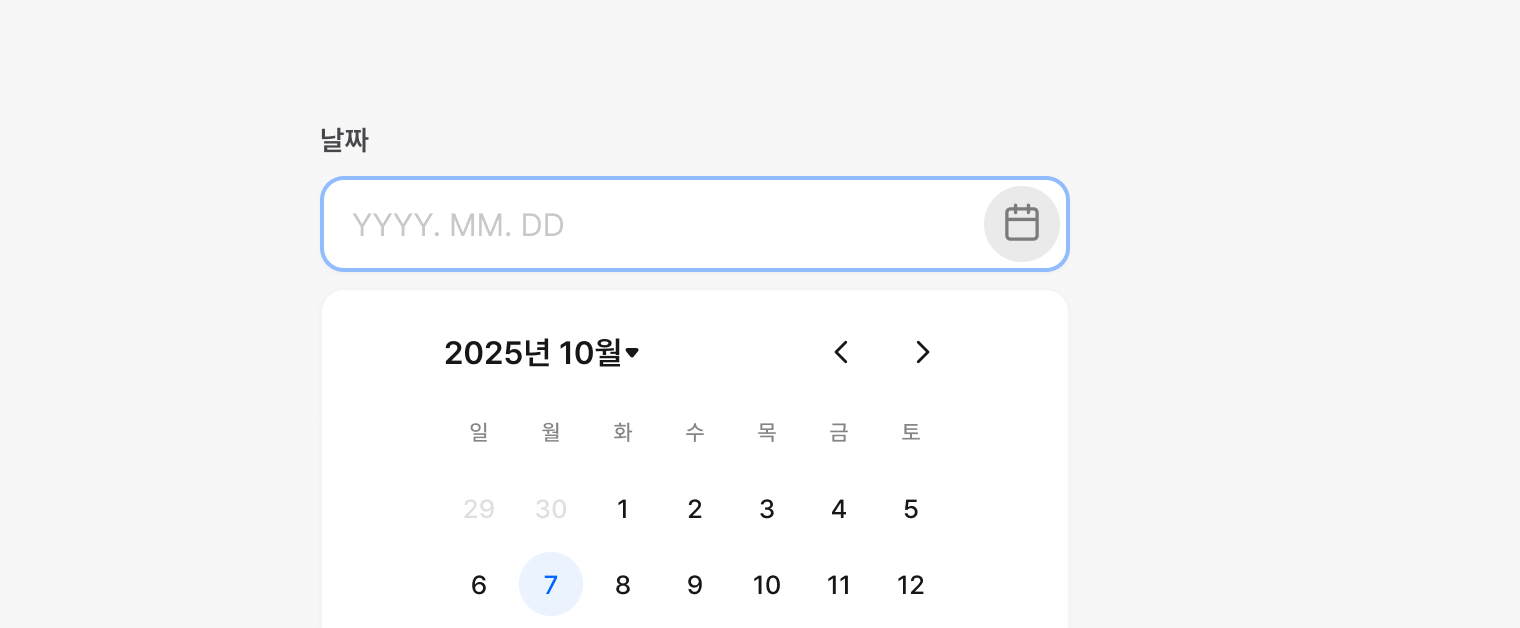The width and height of the screenshot is (1520, 628).
Task: Select October 7, the highlighted date
Action: pos(551,585)
